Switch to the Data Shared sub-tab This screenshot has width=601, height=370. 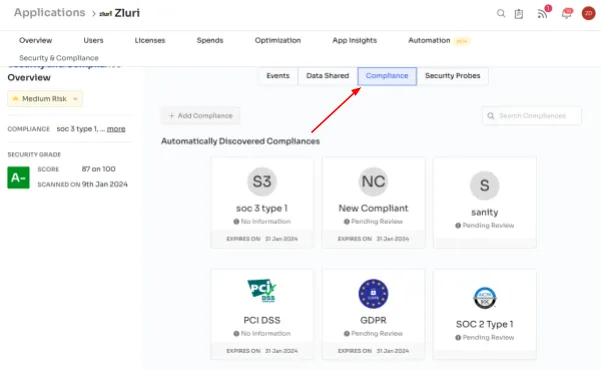(327, 76)
